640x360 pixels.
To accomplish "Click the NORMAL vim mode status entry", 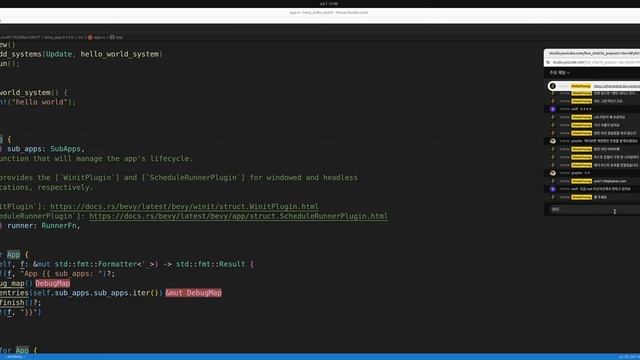I will point(16,357).
